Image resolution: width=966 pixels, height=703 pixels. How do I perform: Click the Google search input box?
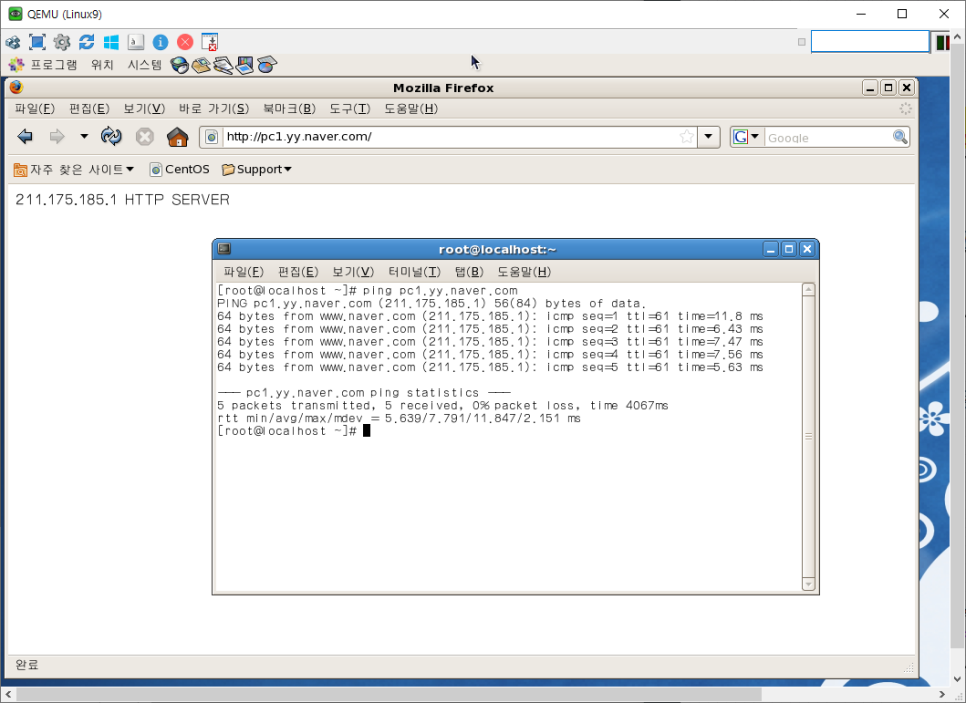pos(827,137)
